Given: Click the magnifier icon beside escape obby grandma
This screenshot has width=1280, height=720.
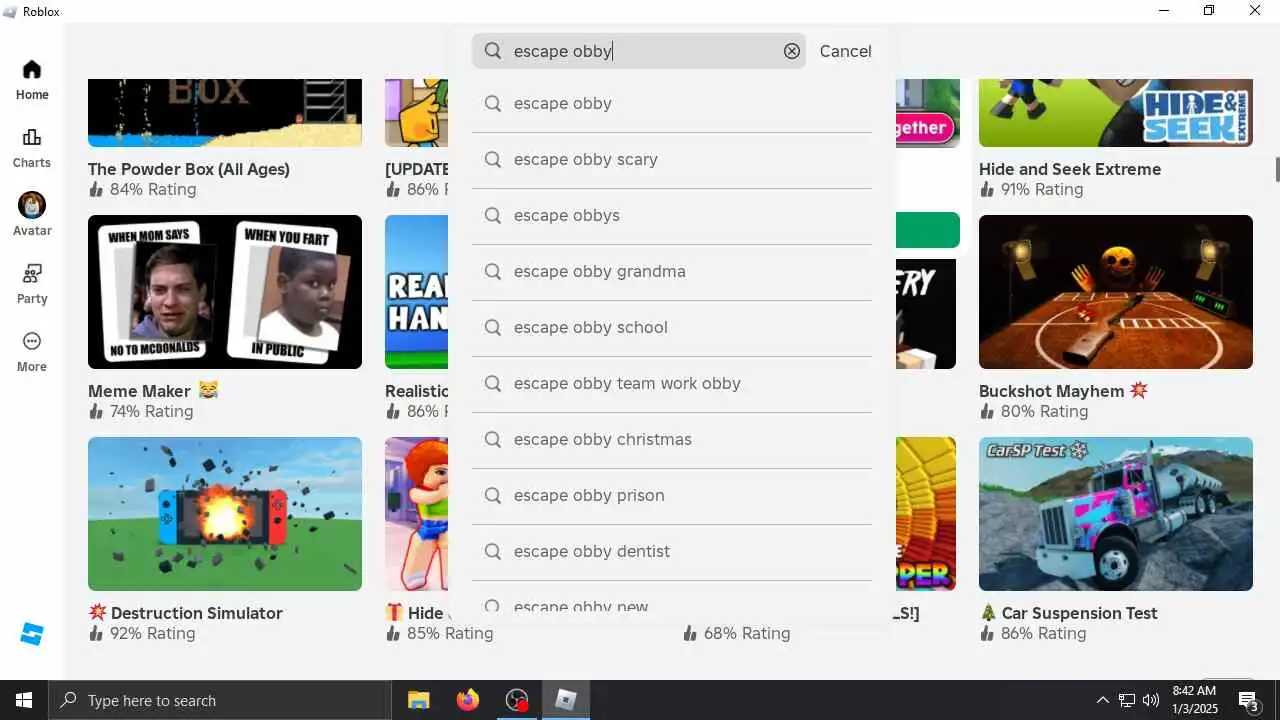Looking at the screenshot, I should coord(493,271).
